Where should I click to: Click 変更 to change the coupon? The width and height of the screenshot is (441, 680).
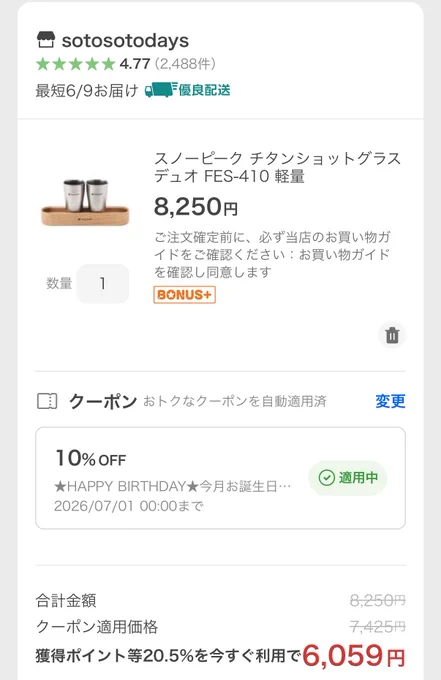[x=390, y=401]
